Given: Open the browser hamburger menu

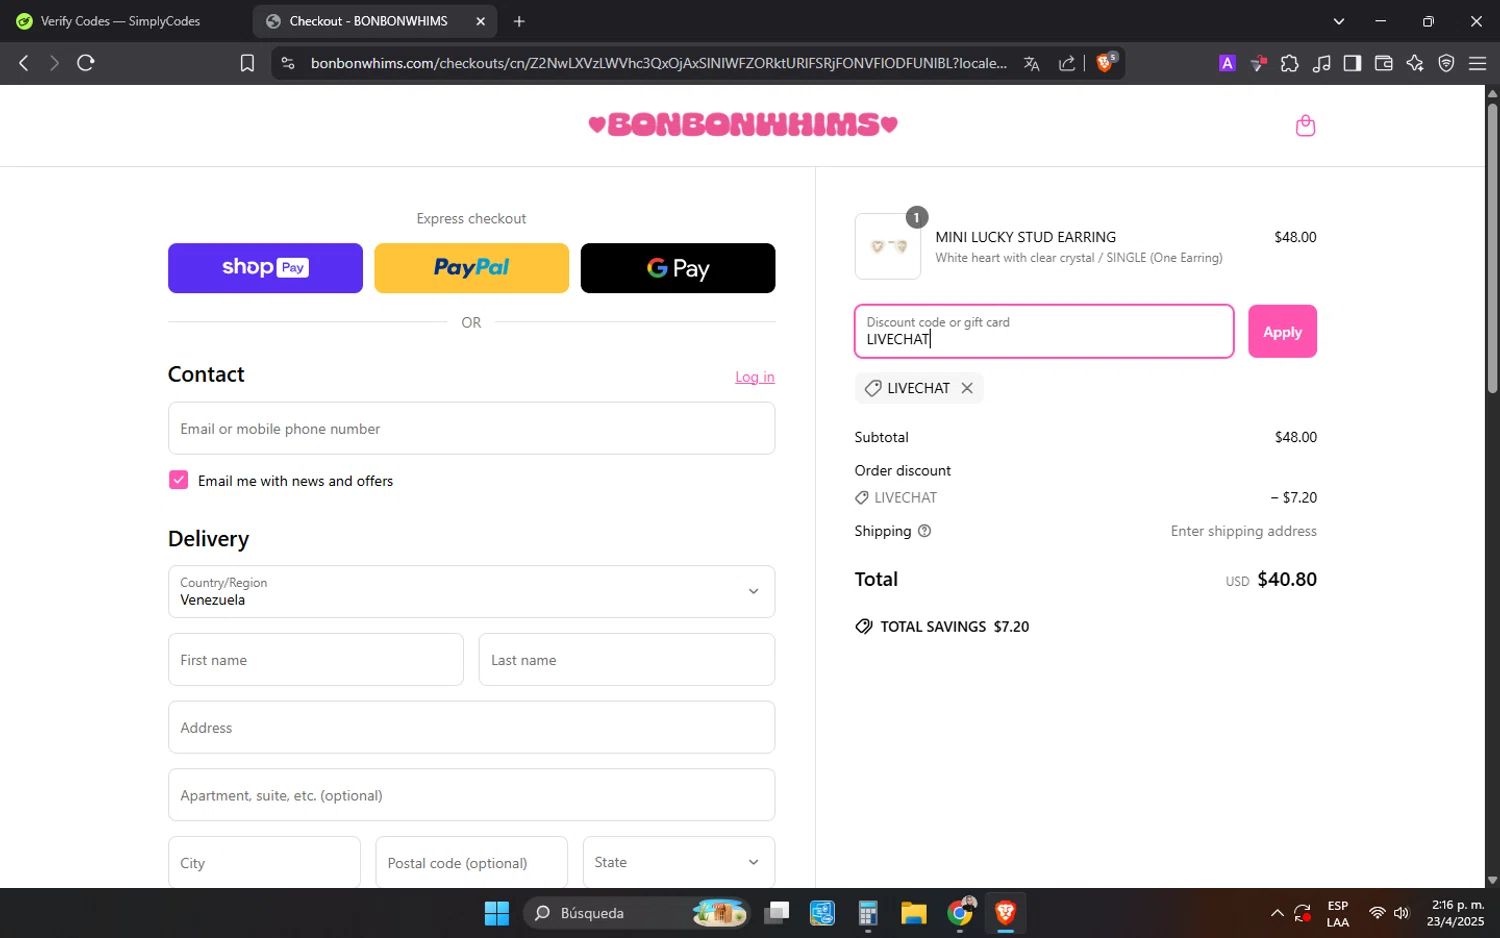Looking at the screenshot, I should (x=1477, y=63).
